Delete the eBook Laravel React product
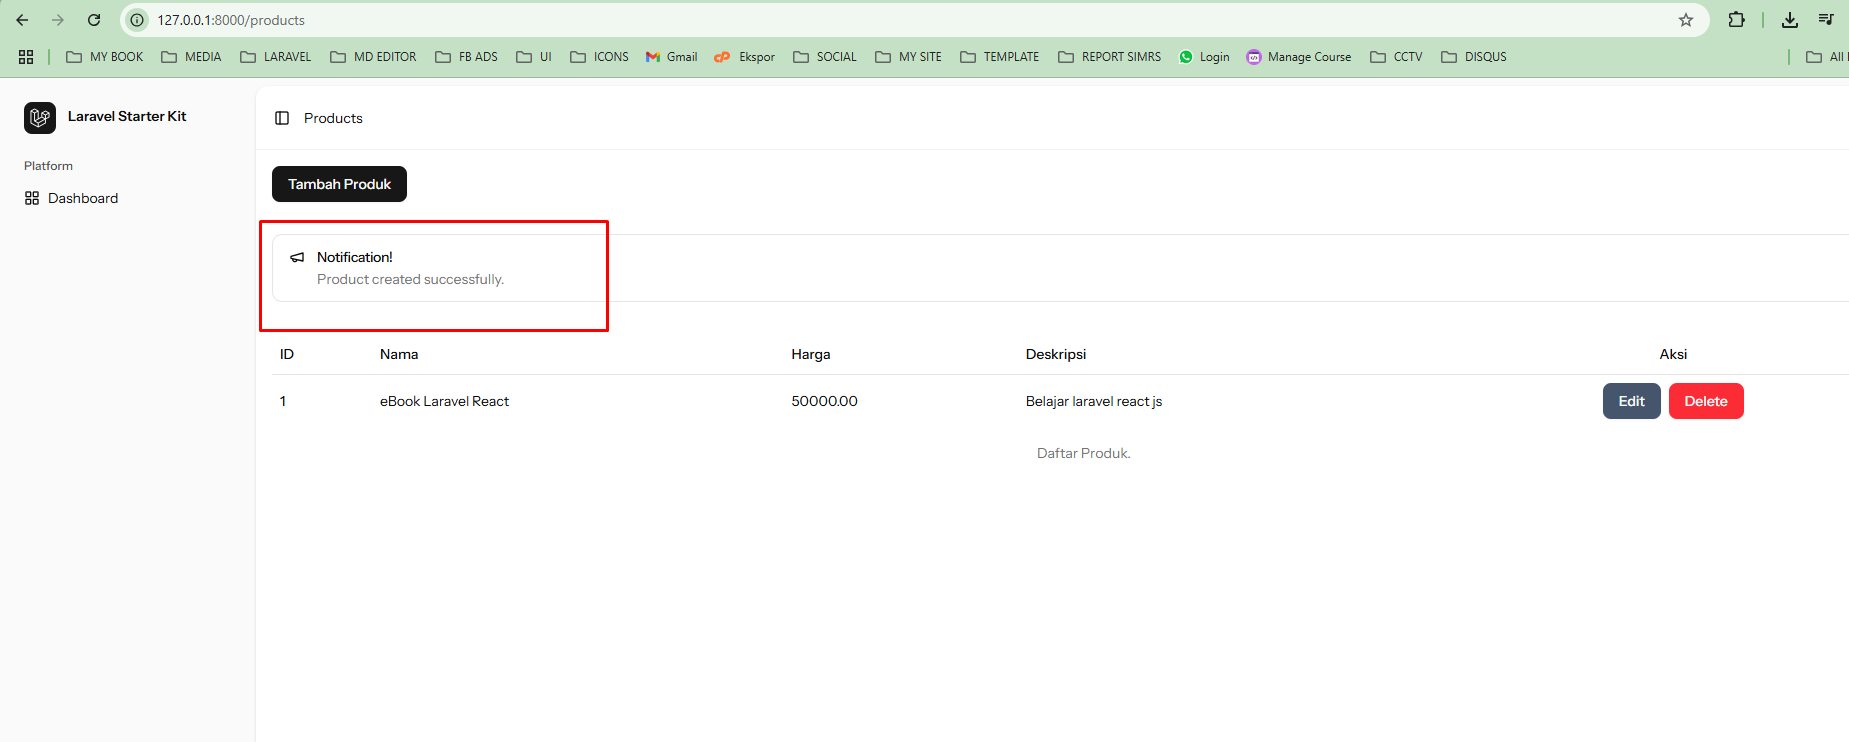This screenshot has width=1849, height=742. tap(1705, 401)
